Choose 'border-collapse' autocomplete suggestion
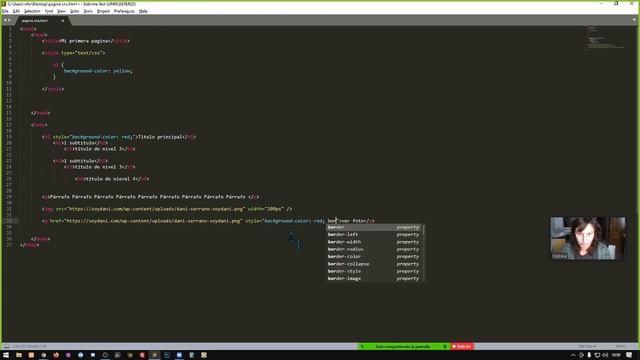This screenshot has height=360, width=640. tap(374, 264)
